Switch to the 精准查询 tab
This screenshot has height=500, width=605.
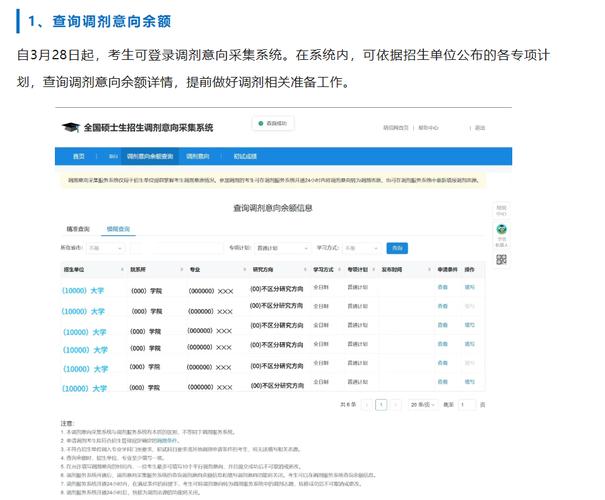(78, 229)
